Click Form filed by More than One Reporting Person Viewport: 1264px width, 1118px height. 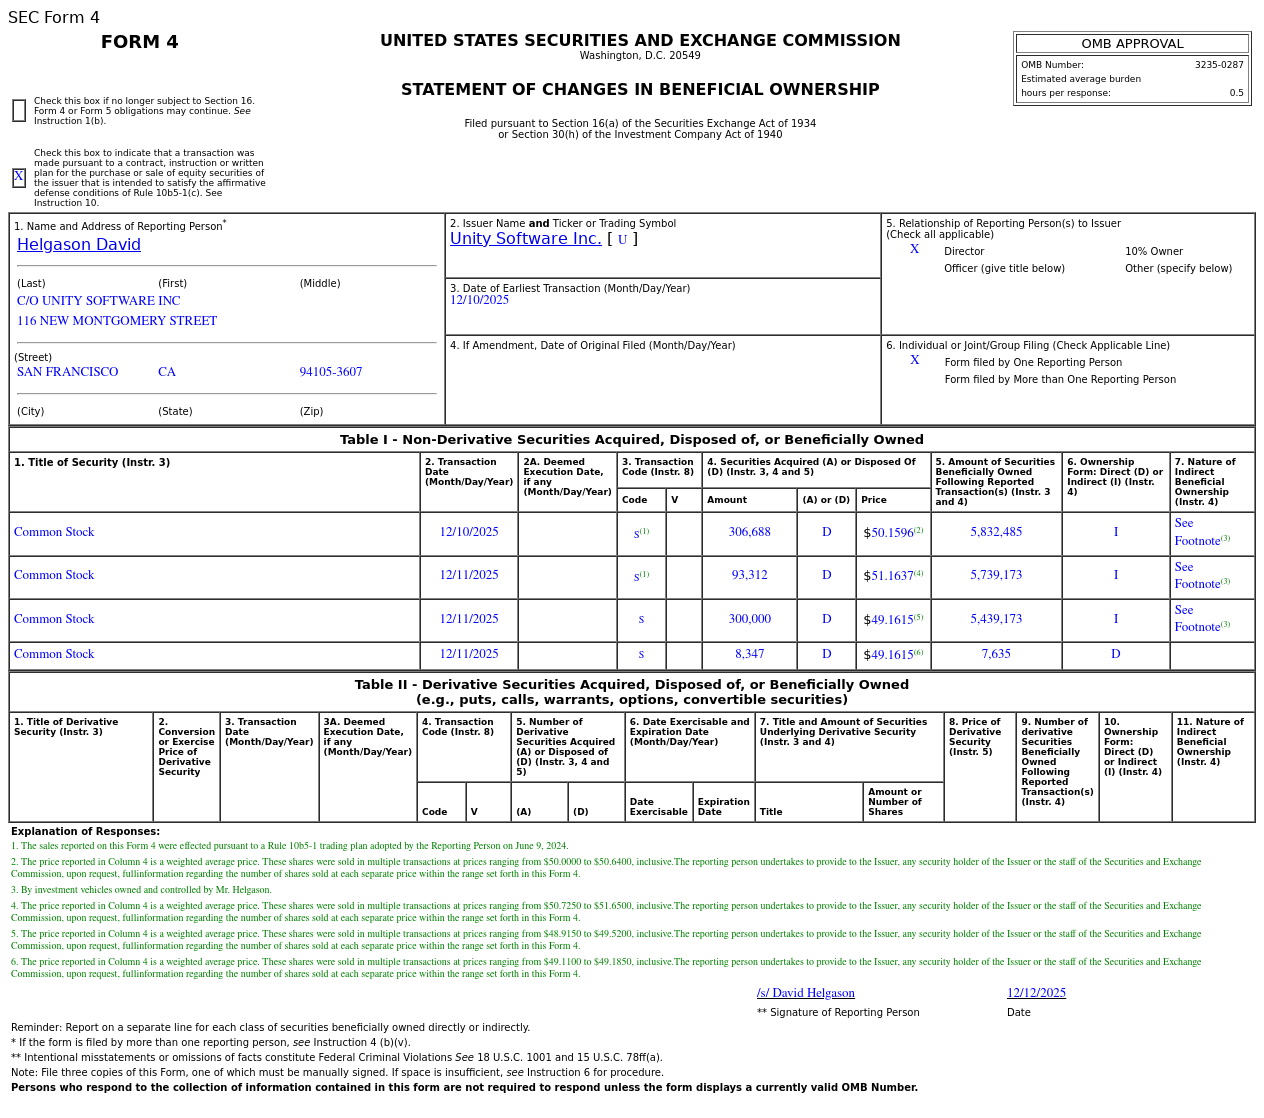tap(1060, 380)
